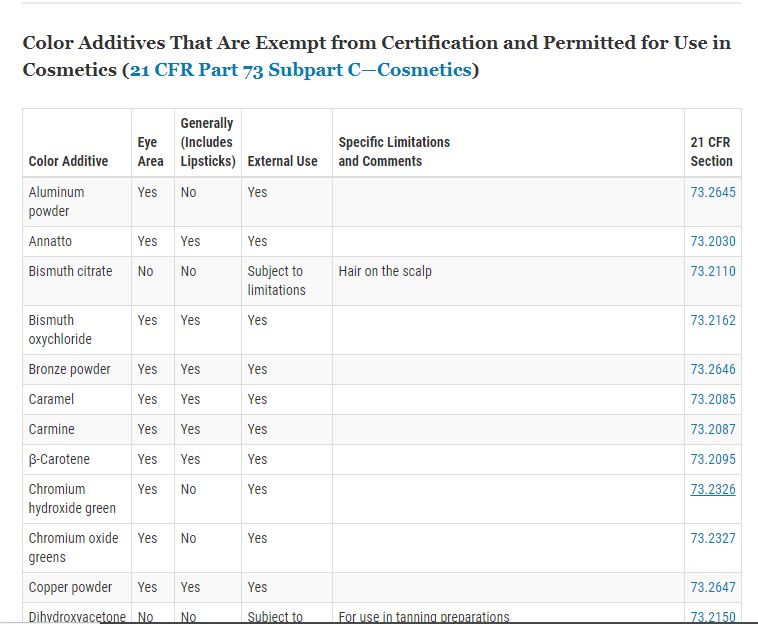Open the 21 CFR Part 73 Subpart C—Cosmetics link
The height and width of the screenshot is (624, 758).
coord(301,70)
